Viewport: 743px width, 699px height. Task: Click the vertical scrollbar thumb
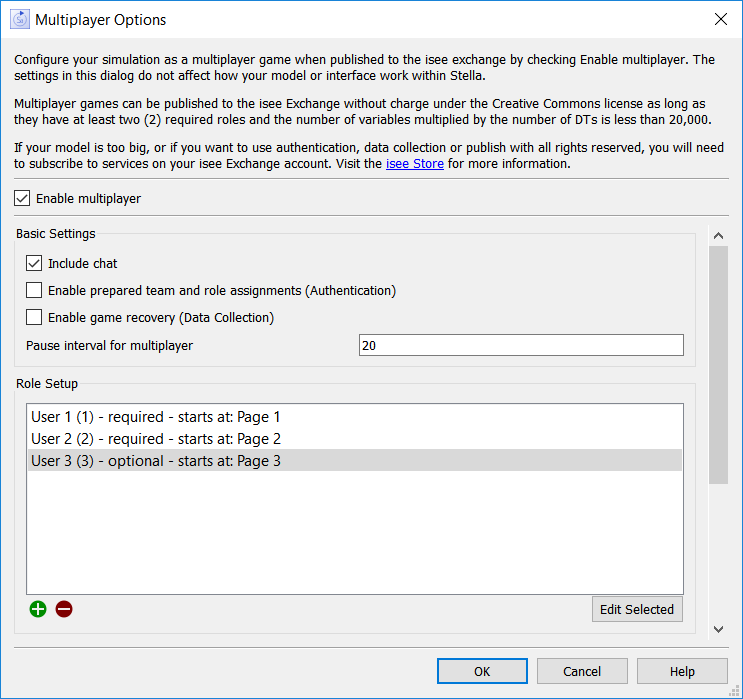[x=718, y=365]
